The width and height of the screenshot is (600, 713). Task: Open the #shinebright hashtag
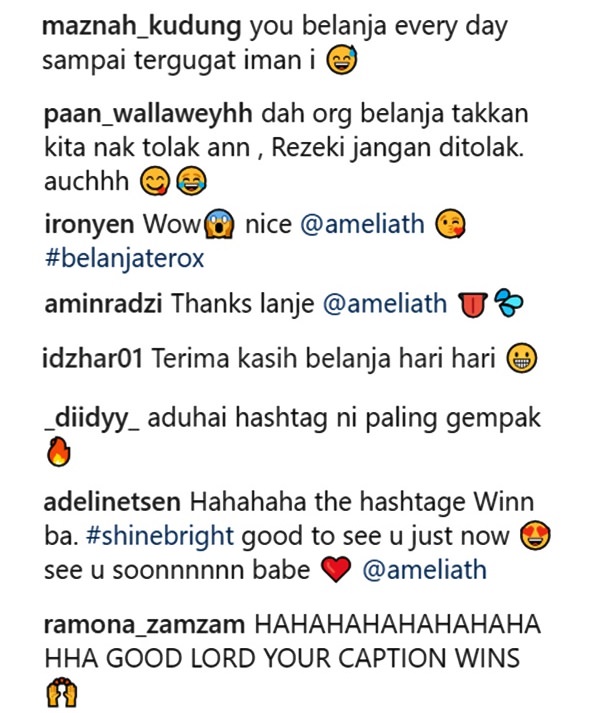[x=160, y=536]
